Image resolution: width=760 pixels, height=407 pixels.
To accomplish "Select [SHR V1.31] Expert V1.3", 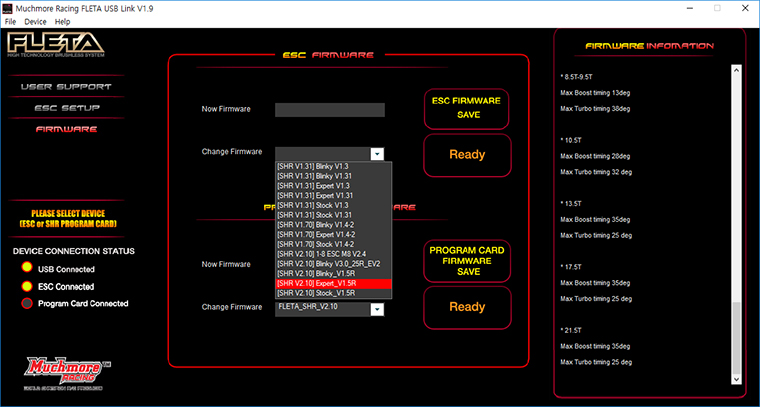I will (333, 186).
